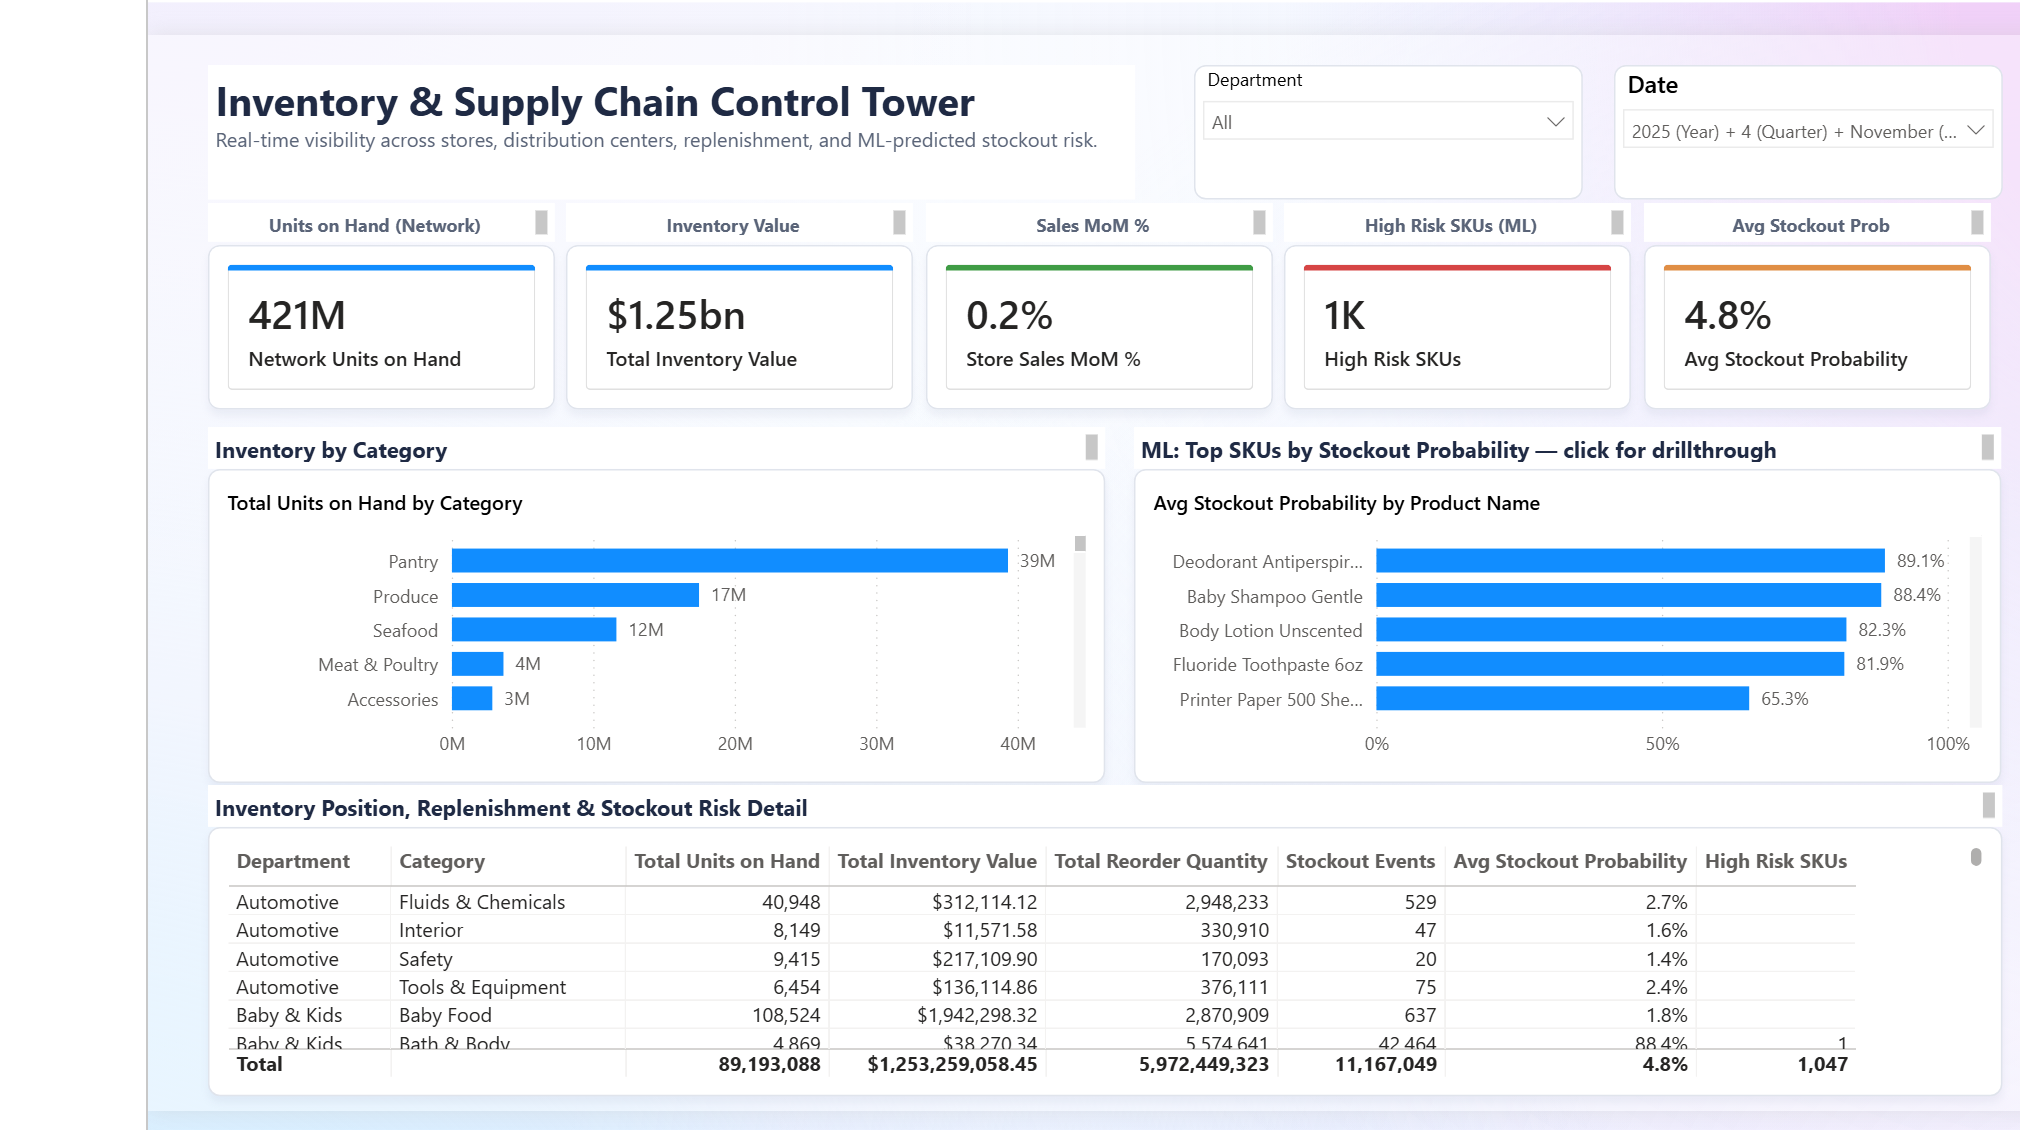Click the Seafood 12M bar
This screenshot has width=2020, height=1130.
pos(534,630)
